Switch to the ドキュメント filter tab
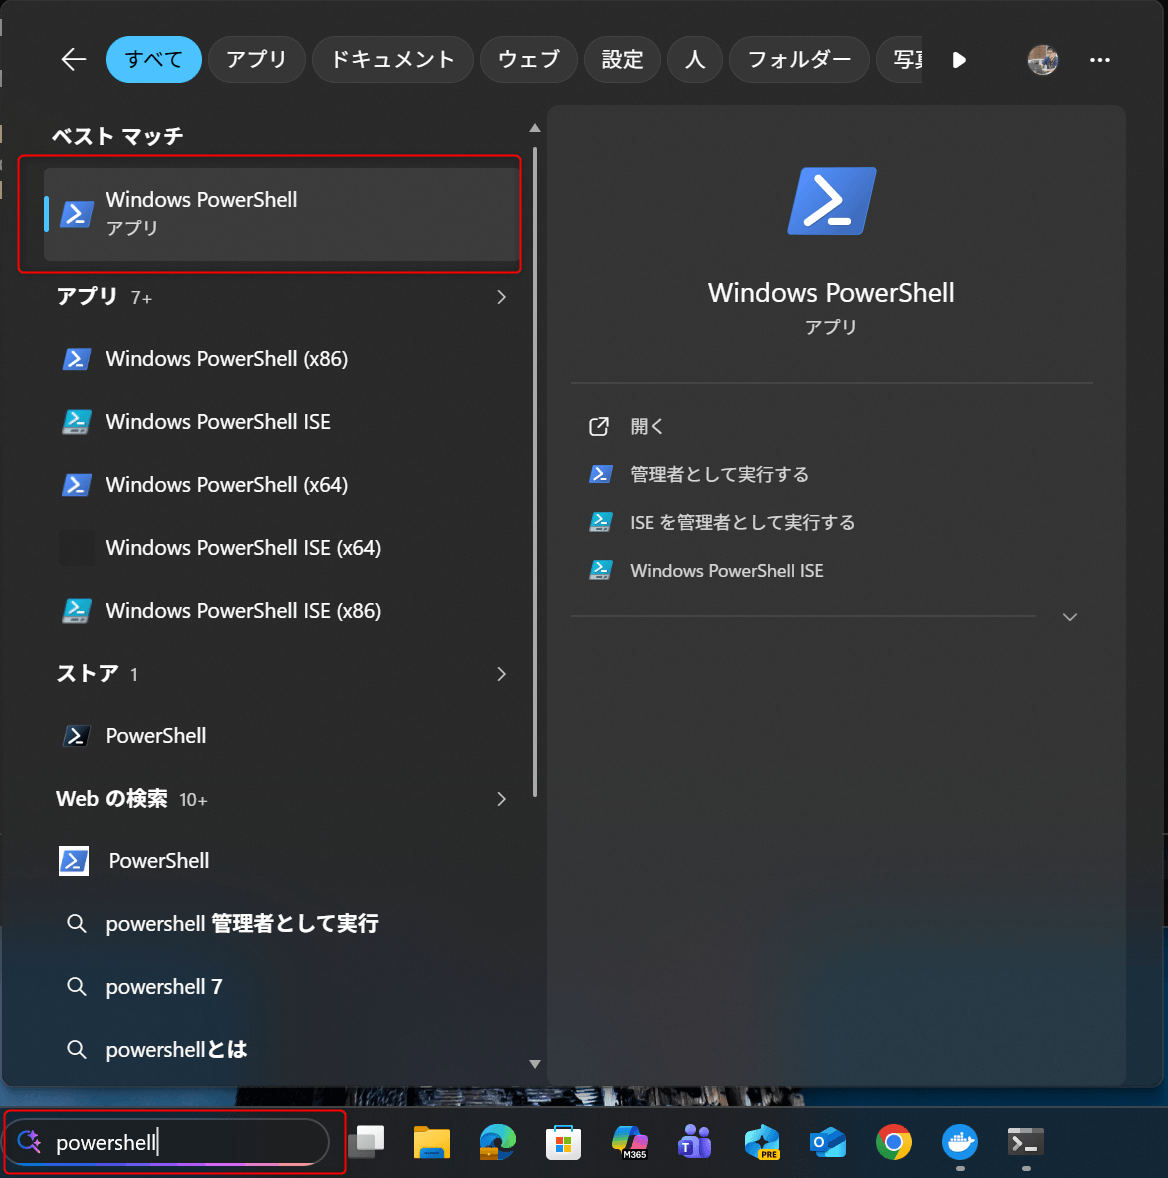1168x1178 pixels. [x=392, y=59]
